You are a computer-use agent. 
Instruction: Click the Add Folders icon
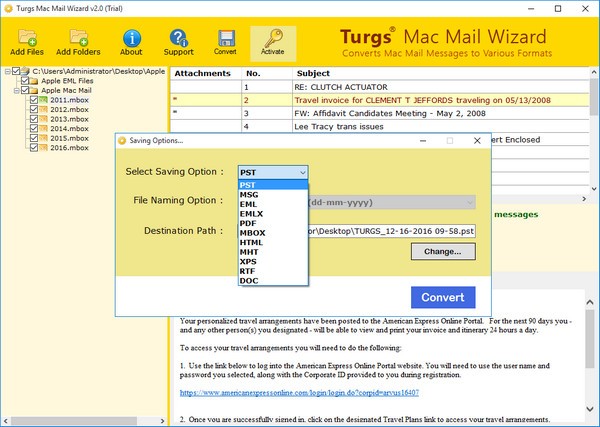[x=78, y=36]
